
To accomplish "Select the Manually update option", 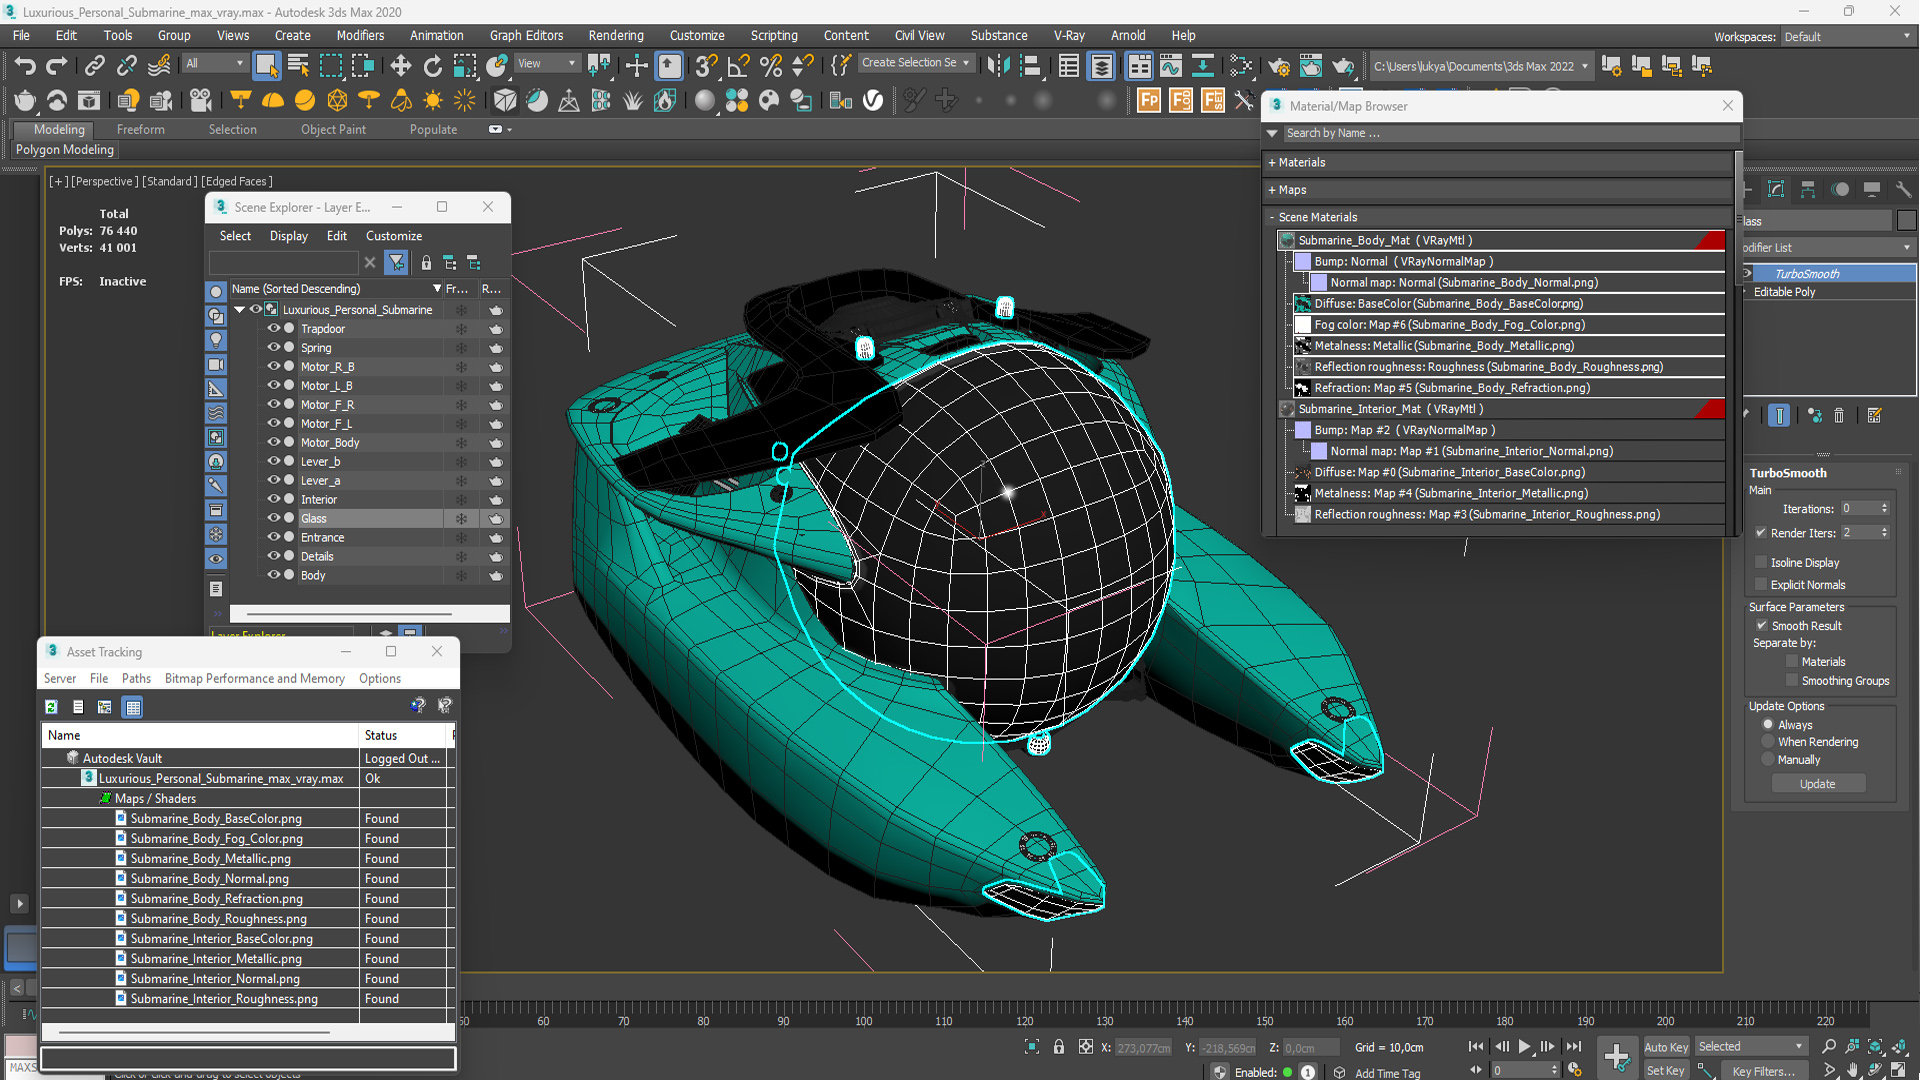I will point(1768,760).
